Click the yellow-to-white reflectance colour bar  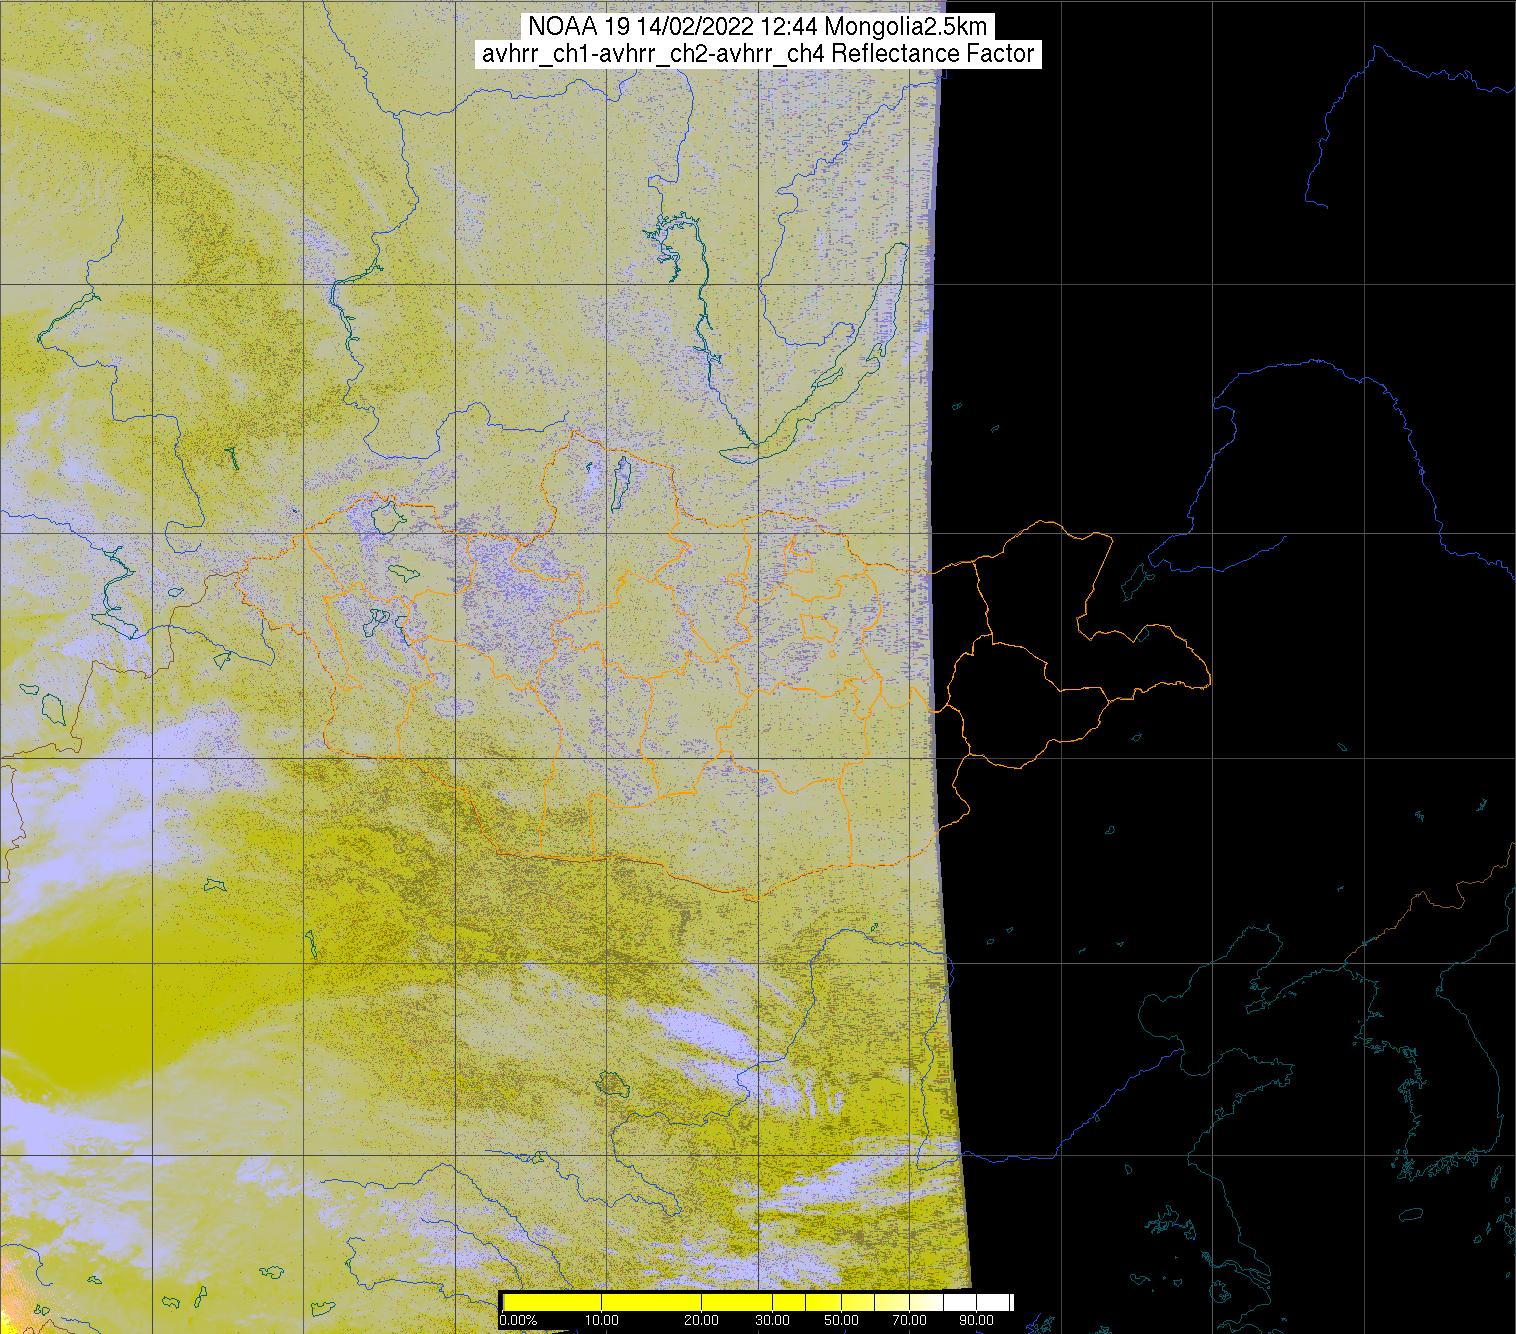click(757, 1301)
